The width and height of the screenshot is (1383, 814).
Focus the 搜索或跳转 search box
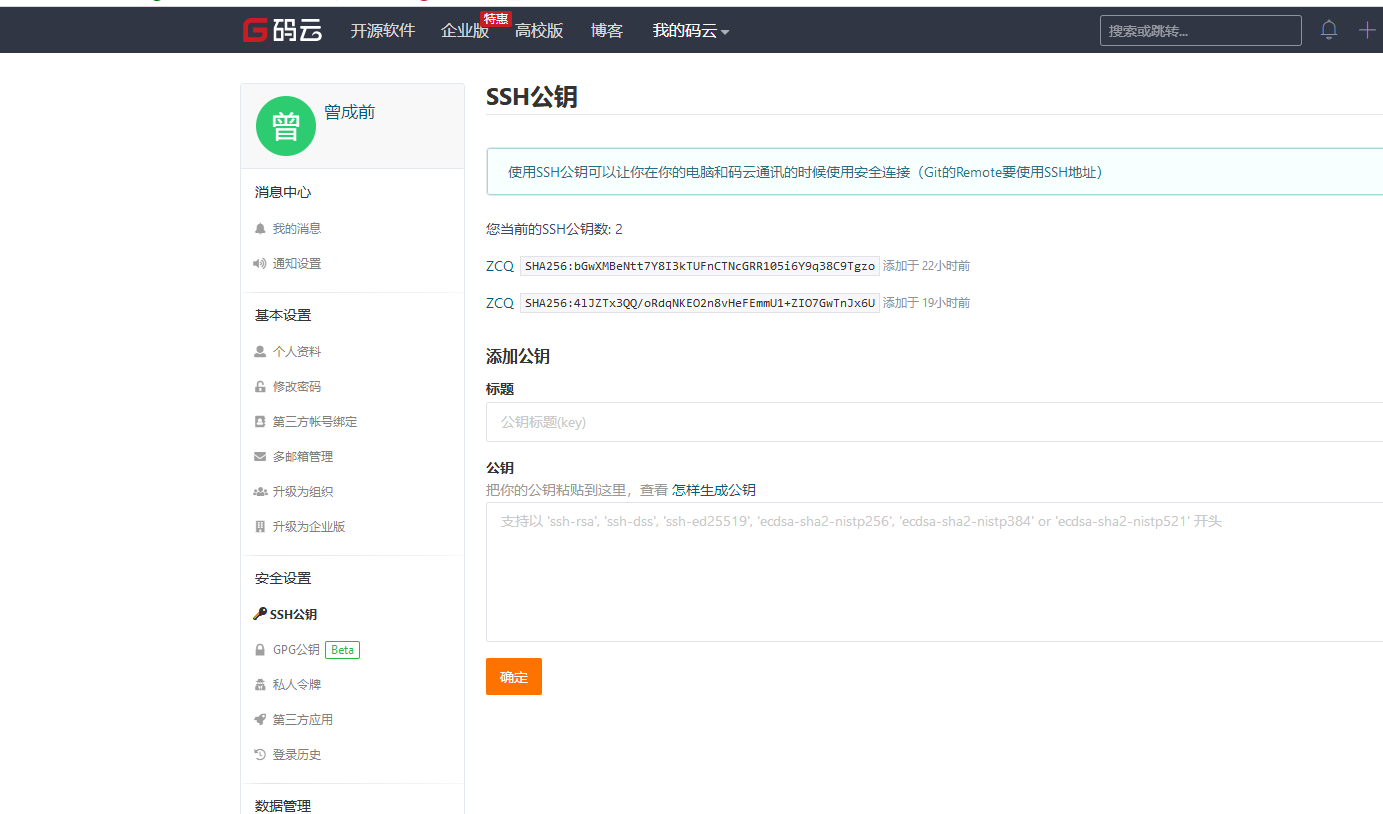(x=1201, y=30)
